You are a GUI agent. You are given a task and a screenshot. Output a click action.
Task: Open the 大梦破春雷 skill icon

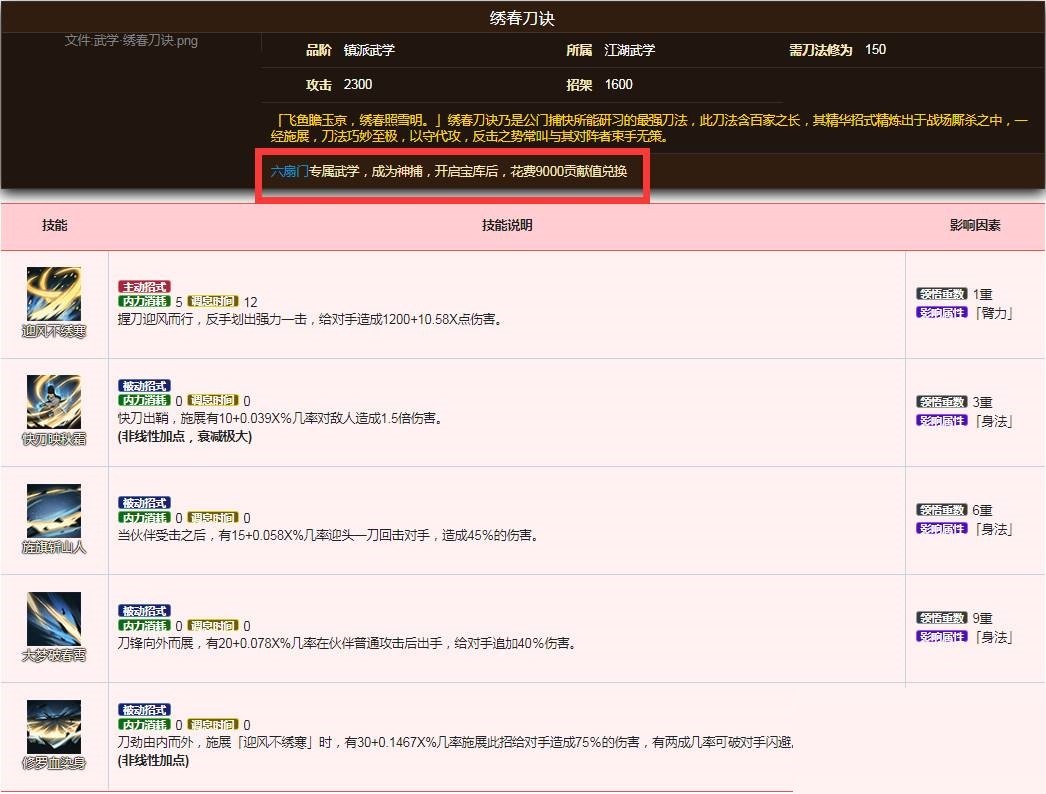pyautogui.click(x=54, y=618)
